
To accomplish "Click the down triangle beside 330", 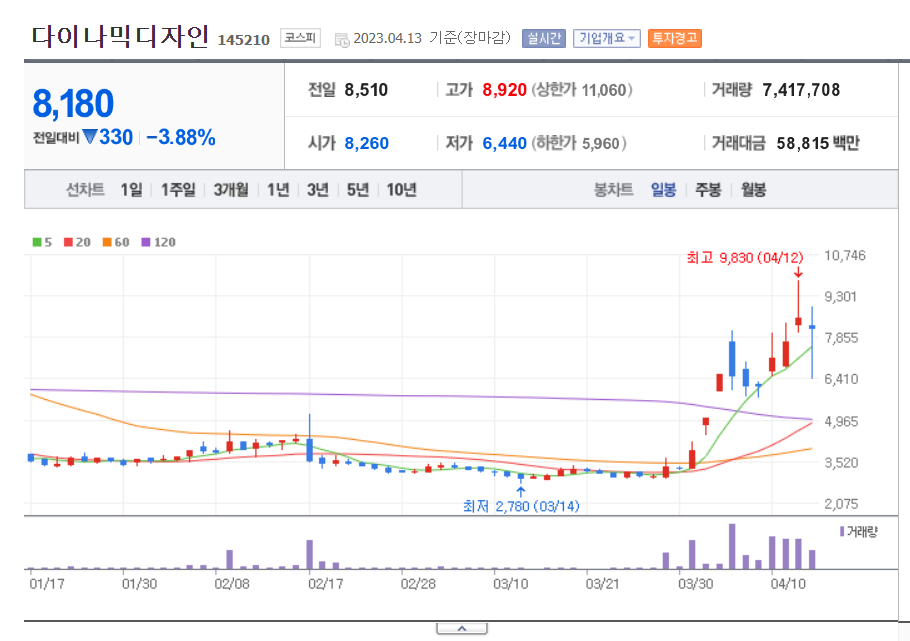I will (90, 137).
